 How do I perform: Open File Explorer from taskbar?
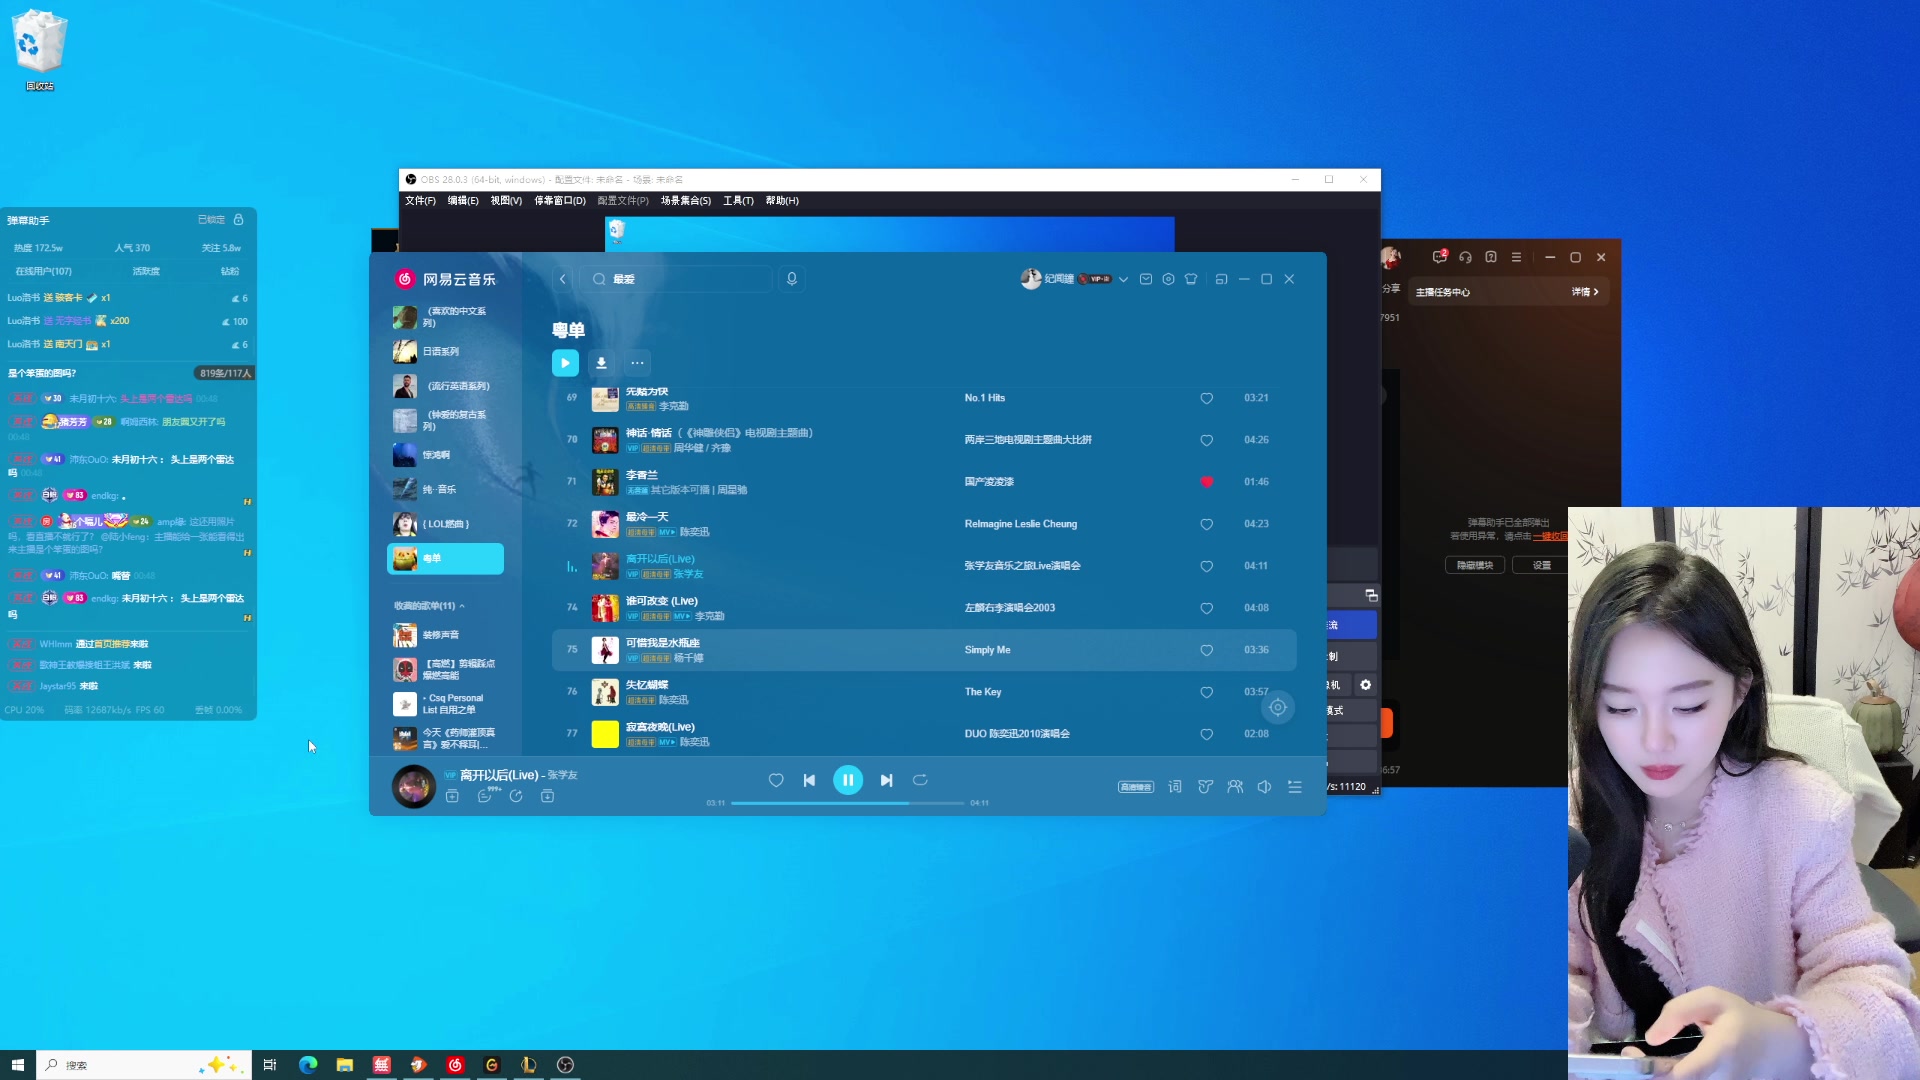coord(344,1065)
